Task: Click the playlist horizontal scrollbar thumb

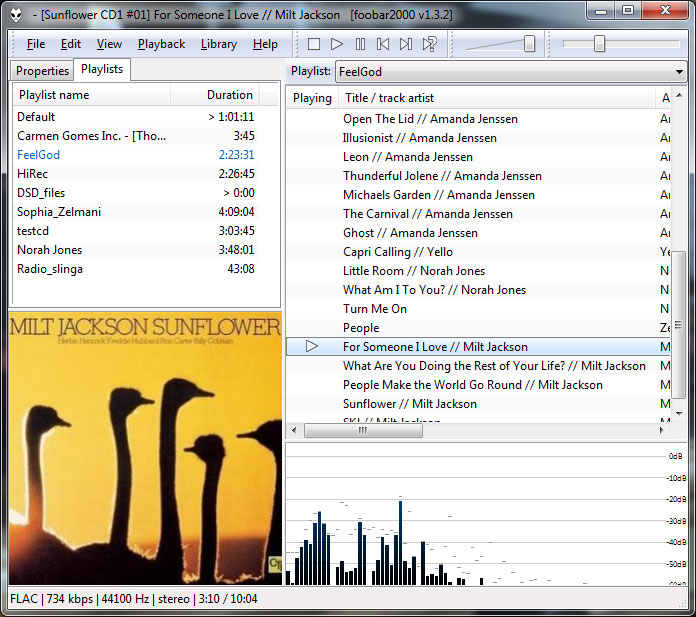Action: pos(363,430)
